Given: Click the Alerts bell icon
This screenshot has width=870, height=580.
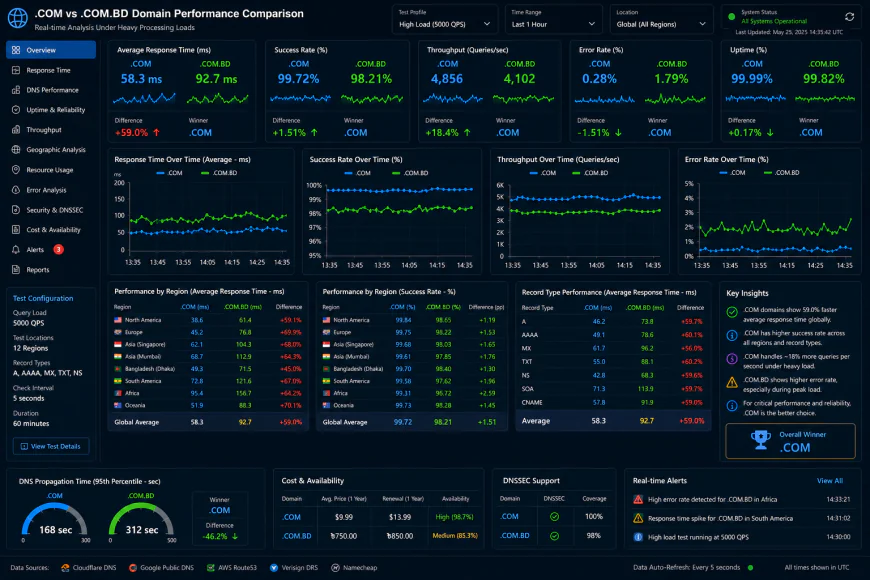Looking at the screenshot, I should tap(16, 250).
